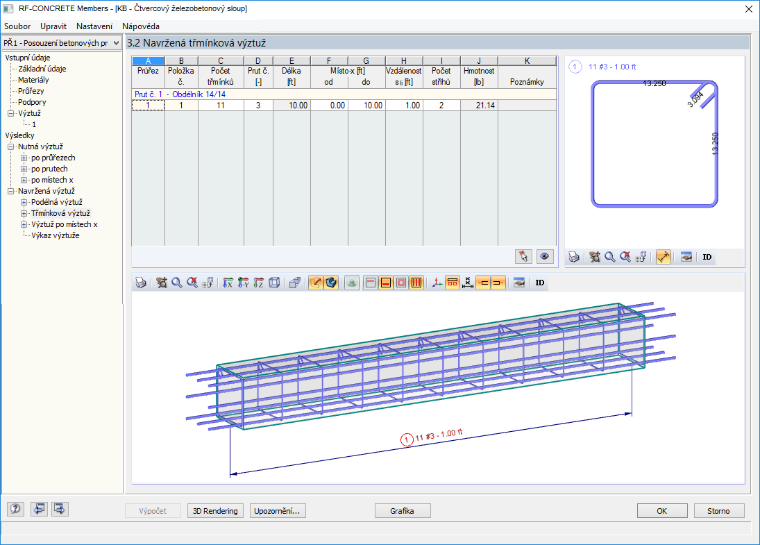760x545 pixels.
Task: Expand the po průřezech tree node
Action: coord(24,158)
